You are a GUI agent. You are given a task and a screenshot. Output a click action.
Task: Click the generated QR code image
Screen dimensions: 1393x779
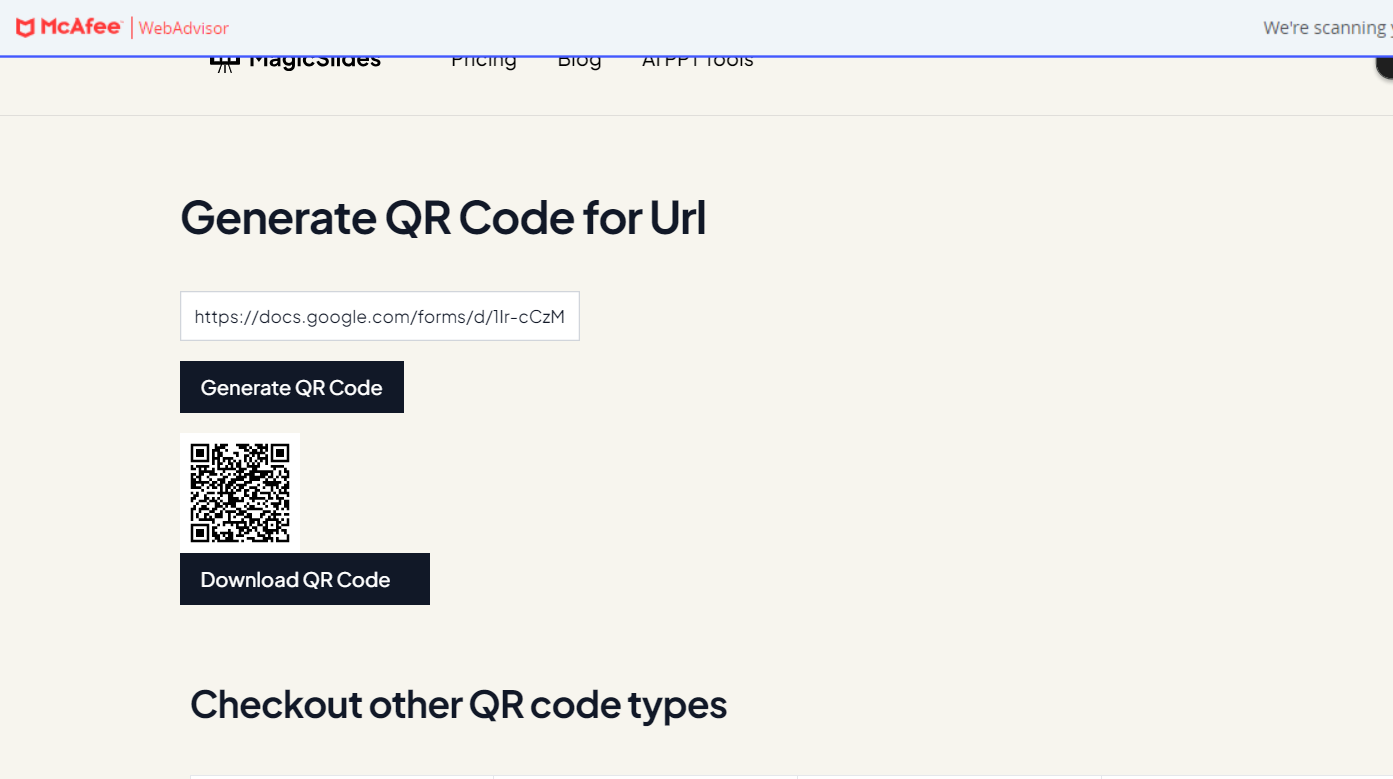pos(240,492)
